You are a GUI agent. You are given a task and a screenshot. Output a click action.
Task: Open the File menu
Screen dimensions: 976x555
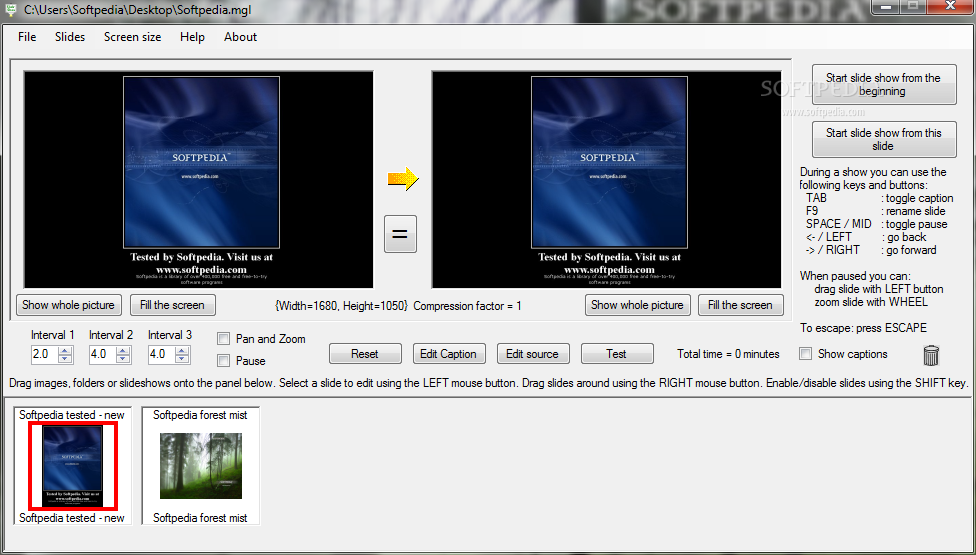pos(27,37)
